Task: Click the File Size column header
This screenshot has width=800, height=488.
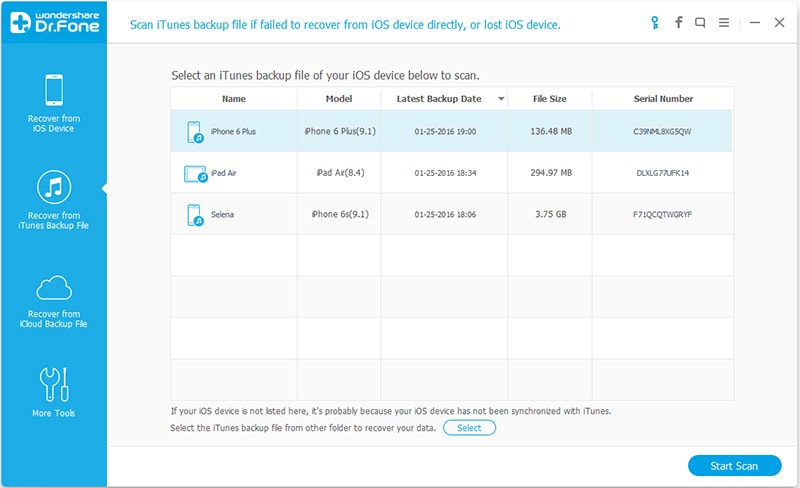Action: 549,99
